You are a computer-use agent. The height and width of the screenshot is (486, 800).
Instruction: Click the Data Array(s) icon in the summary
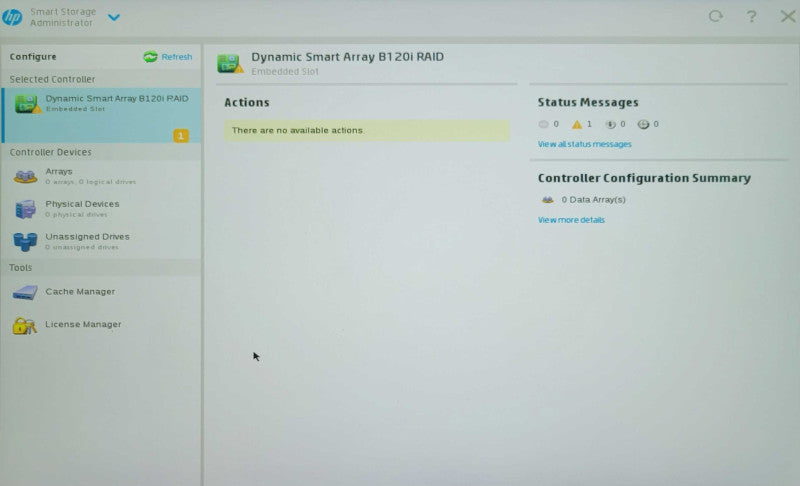click(547, 199)
